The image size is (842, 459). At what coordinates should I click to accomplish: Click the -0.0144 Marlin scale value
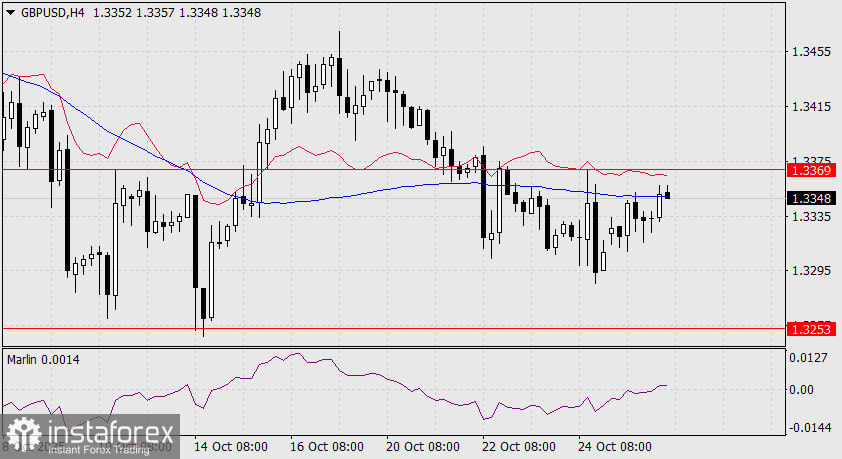point(808,428)
